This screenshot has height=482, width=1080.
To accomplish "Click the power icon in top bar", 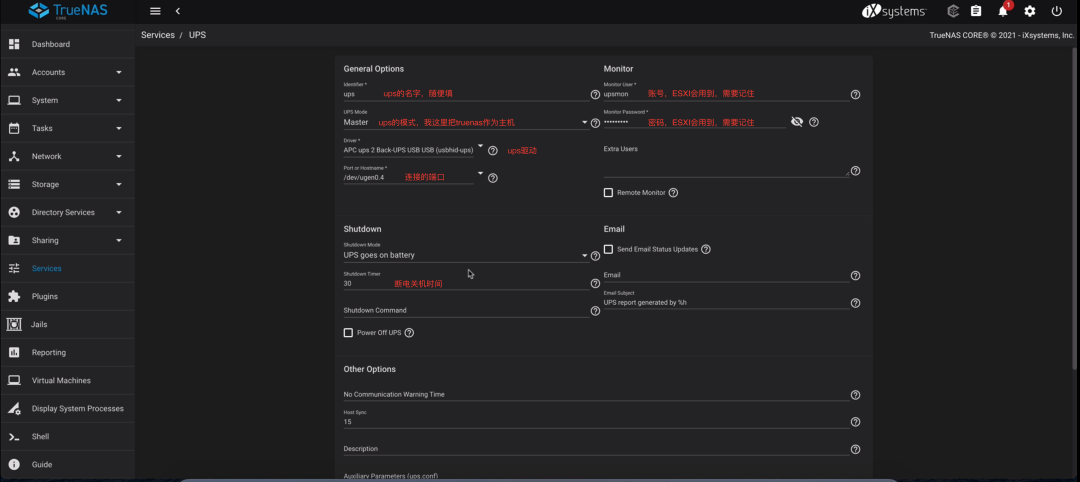I will point(1057,11).
